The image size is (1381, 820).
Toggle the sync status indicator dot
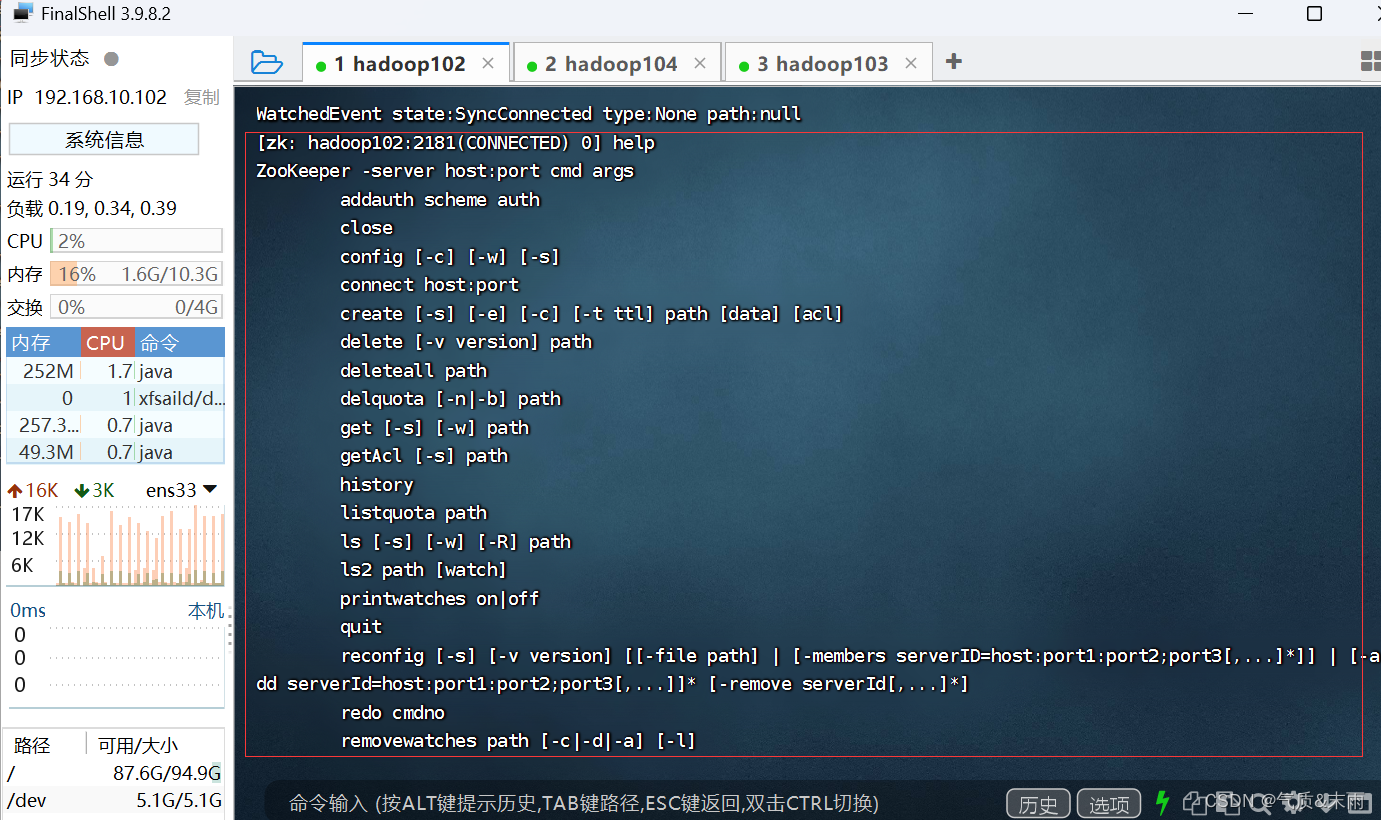112,59
